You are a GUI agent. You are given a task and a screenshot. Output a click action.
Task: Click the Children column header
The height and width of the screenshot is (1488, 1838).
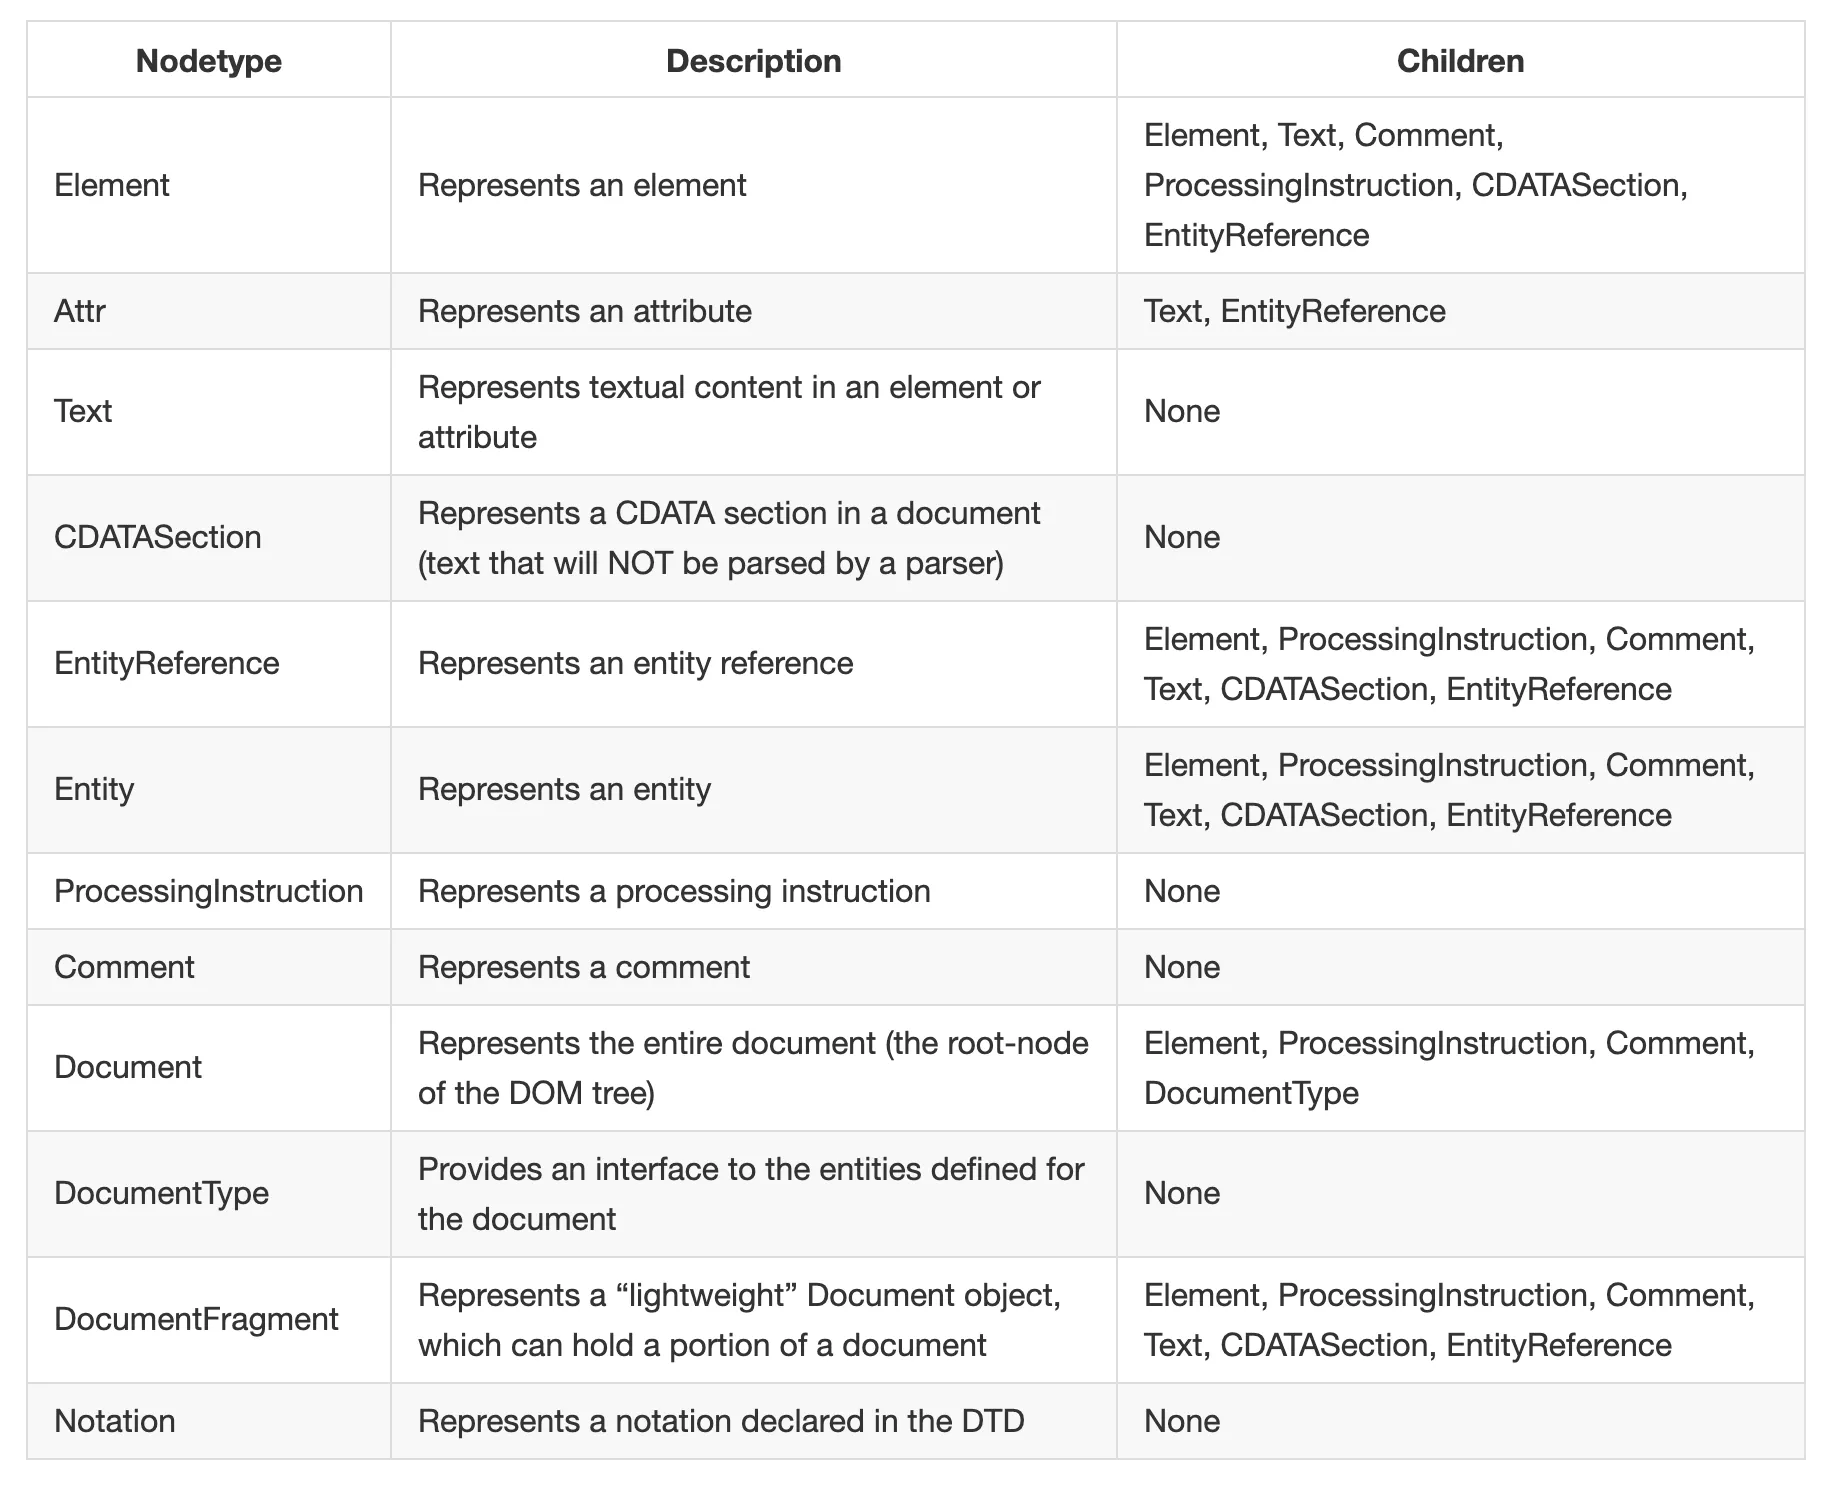(1460, 61)
